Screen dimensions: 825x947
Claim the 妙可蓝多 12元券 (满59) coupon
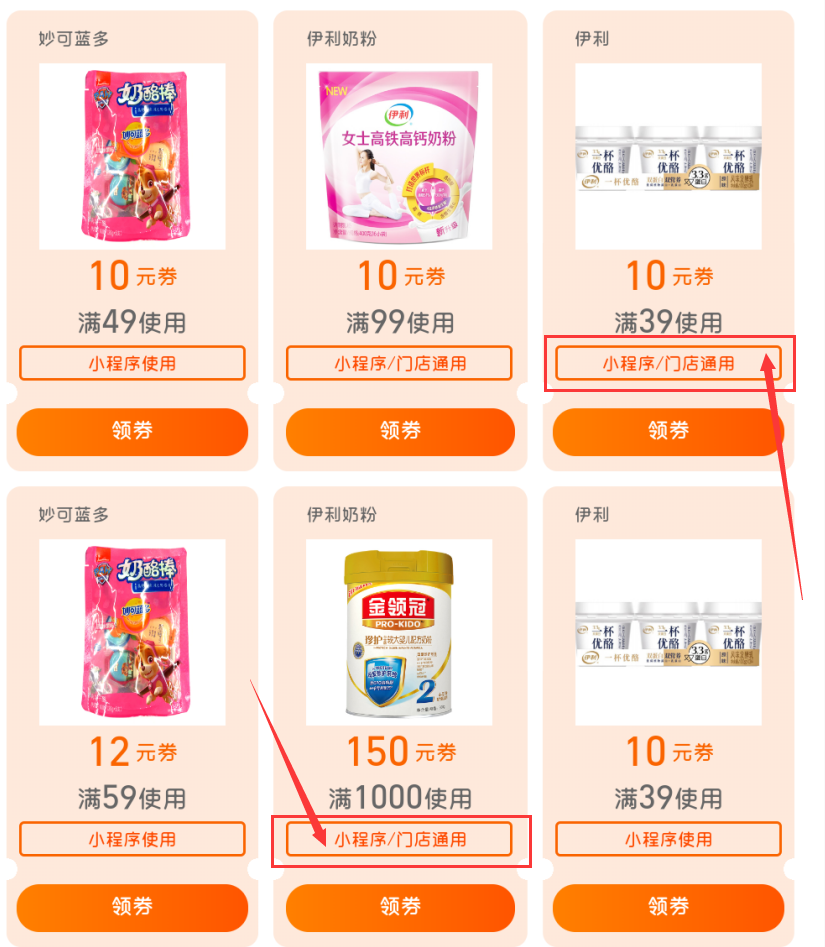tap(132, 907)
